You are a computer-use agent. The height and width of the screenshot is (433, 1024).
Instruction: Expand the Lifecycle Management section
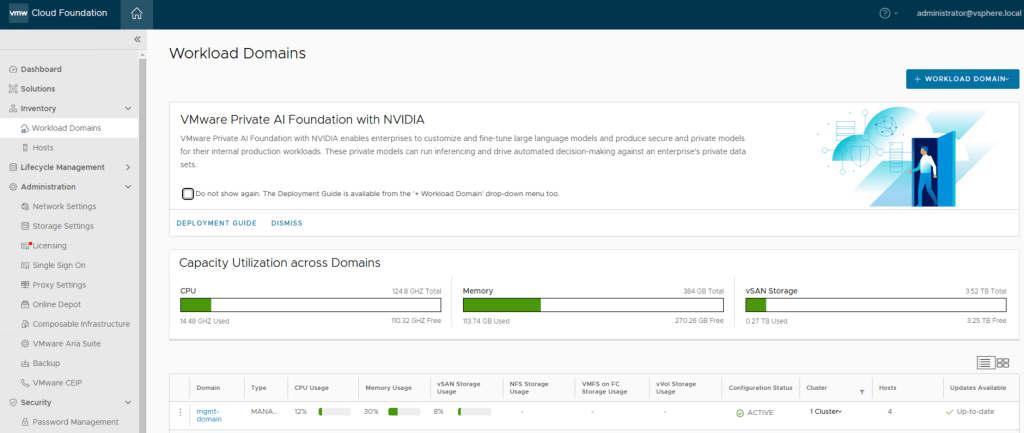click(128, 167)
